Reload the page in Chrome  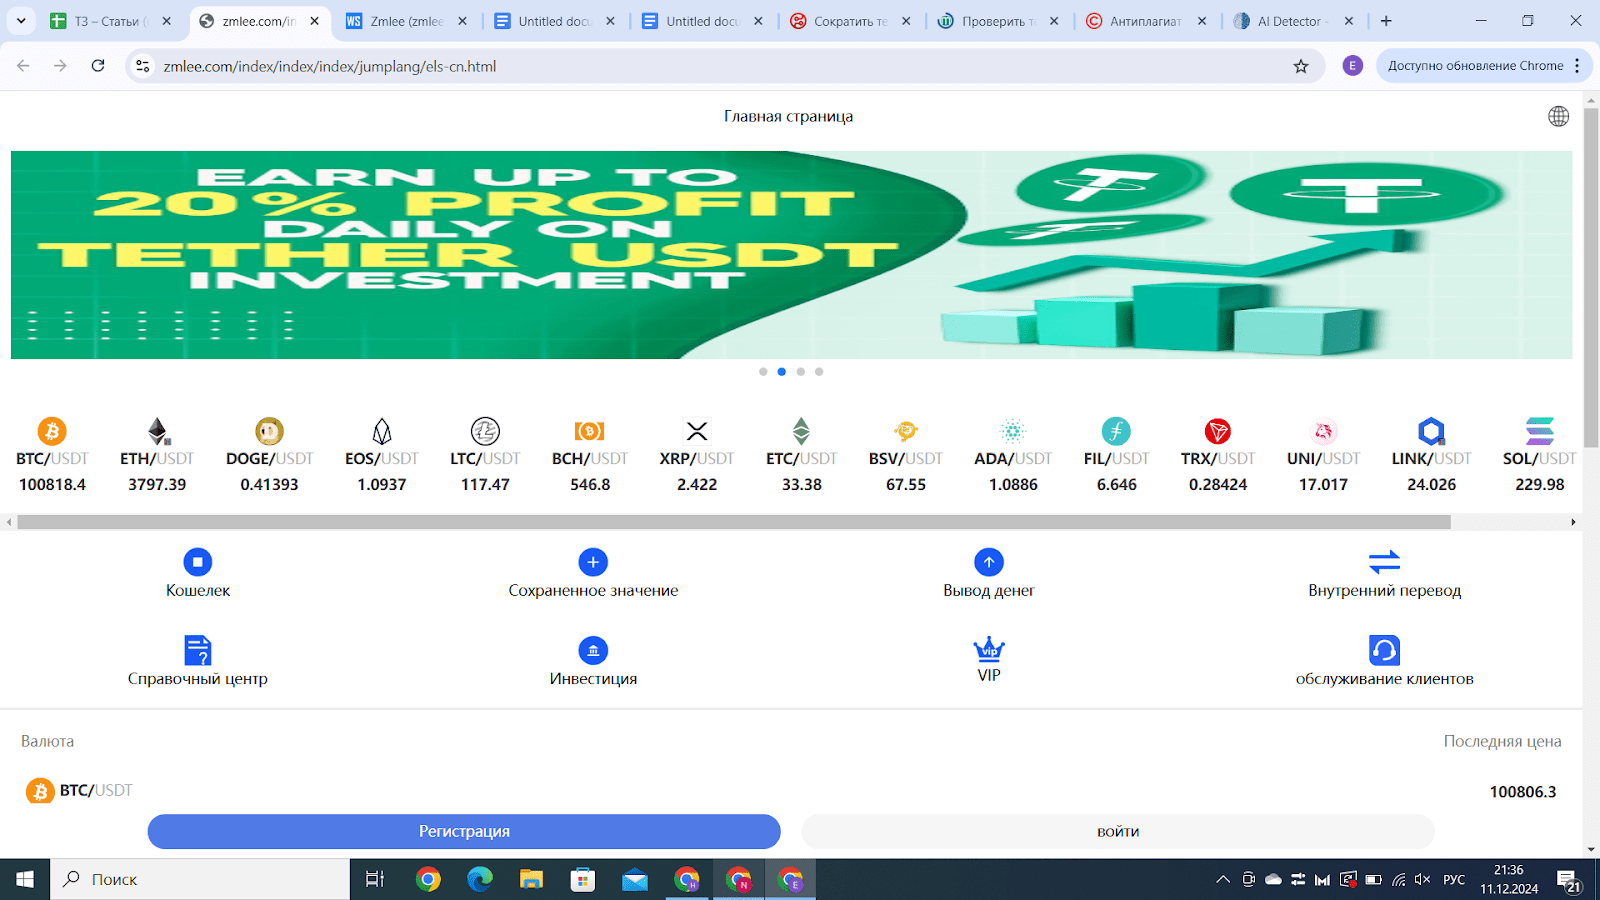98,66
